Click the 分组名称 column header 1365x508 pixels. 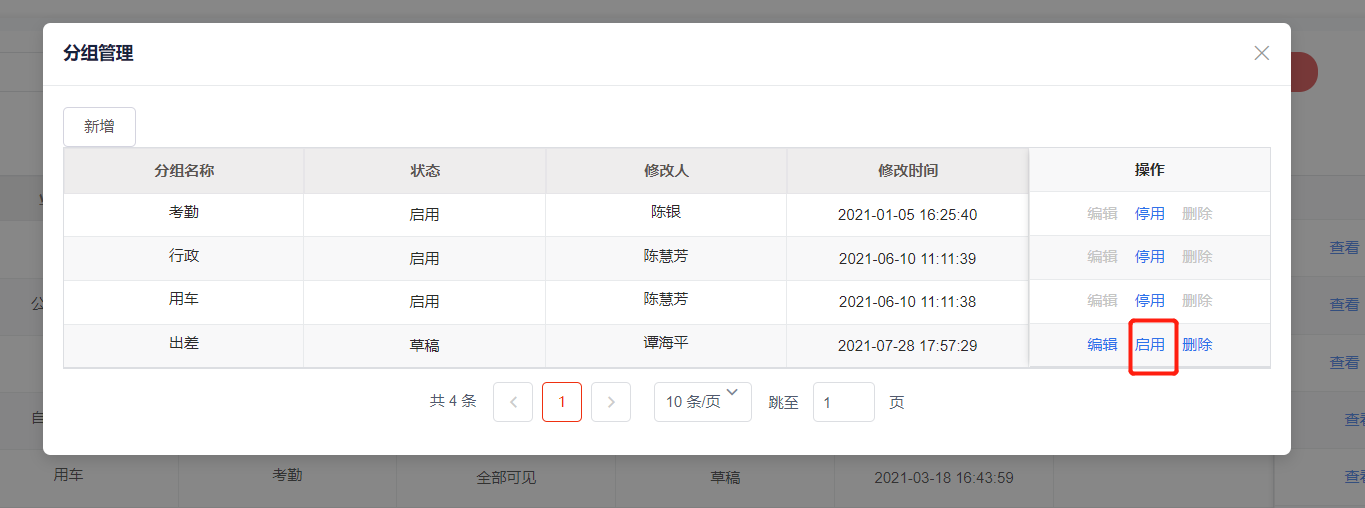coord(184,171)
